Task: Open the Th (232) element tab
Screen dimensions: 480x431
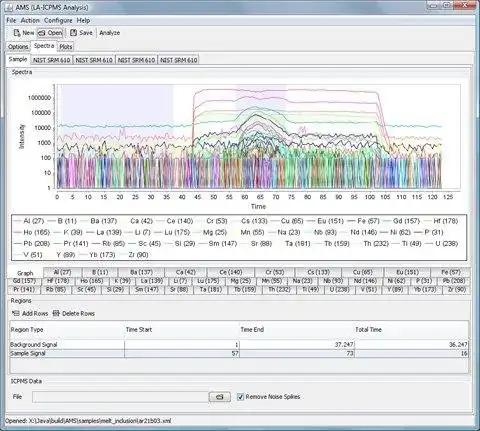Action: tap(279, 290)
